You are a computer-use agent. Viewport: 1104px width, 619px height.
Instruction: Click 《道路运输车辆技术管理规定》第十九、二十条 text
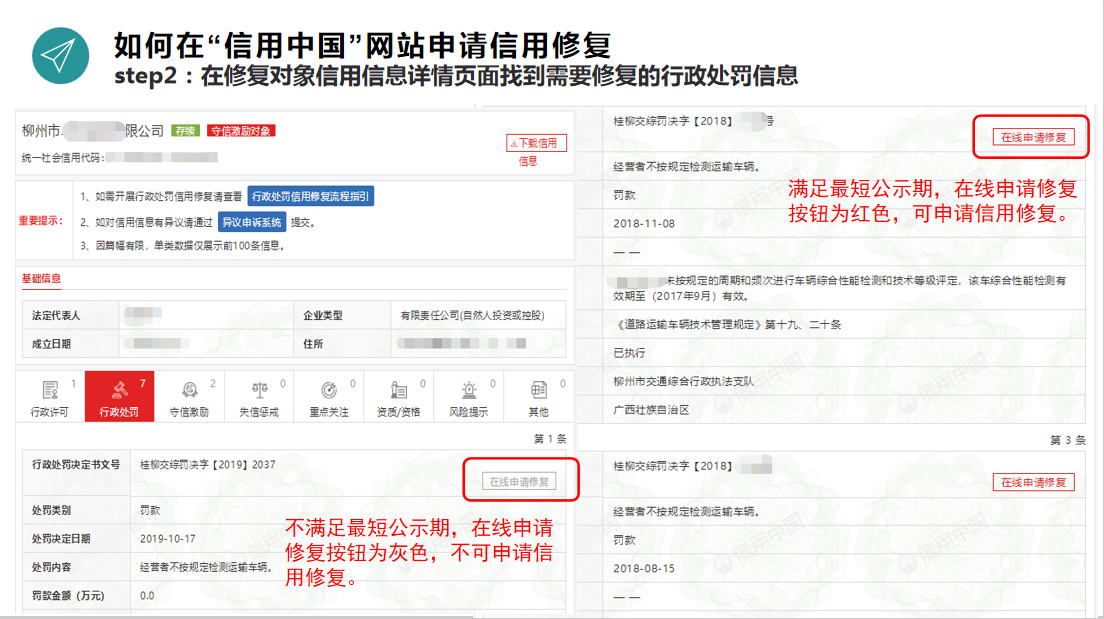pos(728,325)
